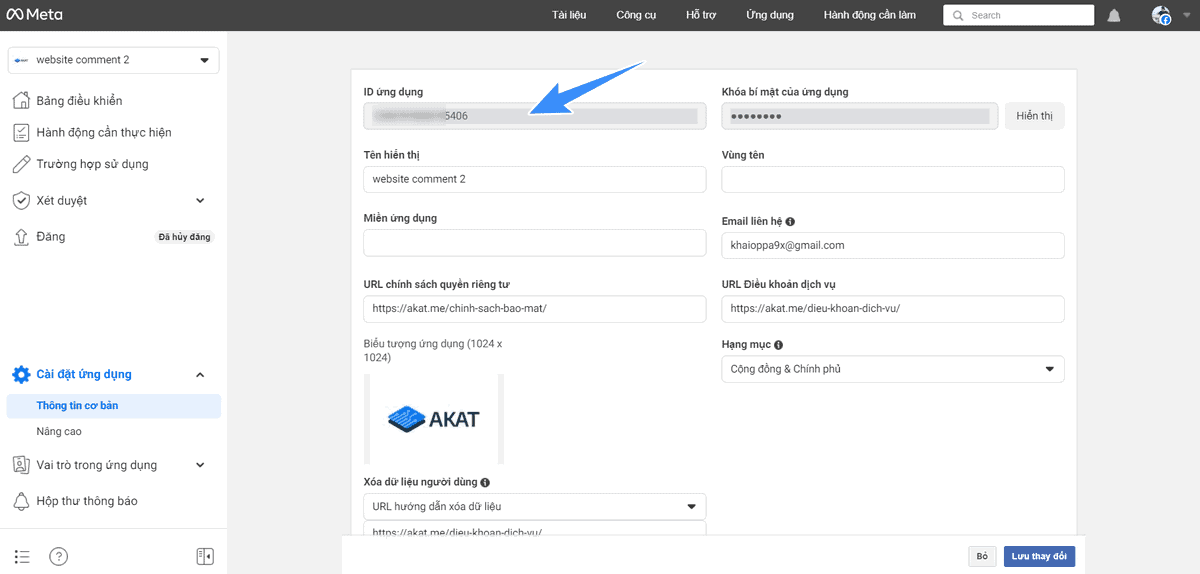Screen dimensions: 1200x574
Task: Open the Công cụ menu
Action: point(636,15)
